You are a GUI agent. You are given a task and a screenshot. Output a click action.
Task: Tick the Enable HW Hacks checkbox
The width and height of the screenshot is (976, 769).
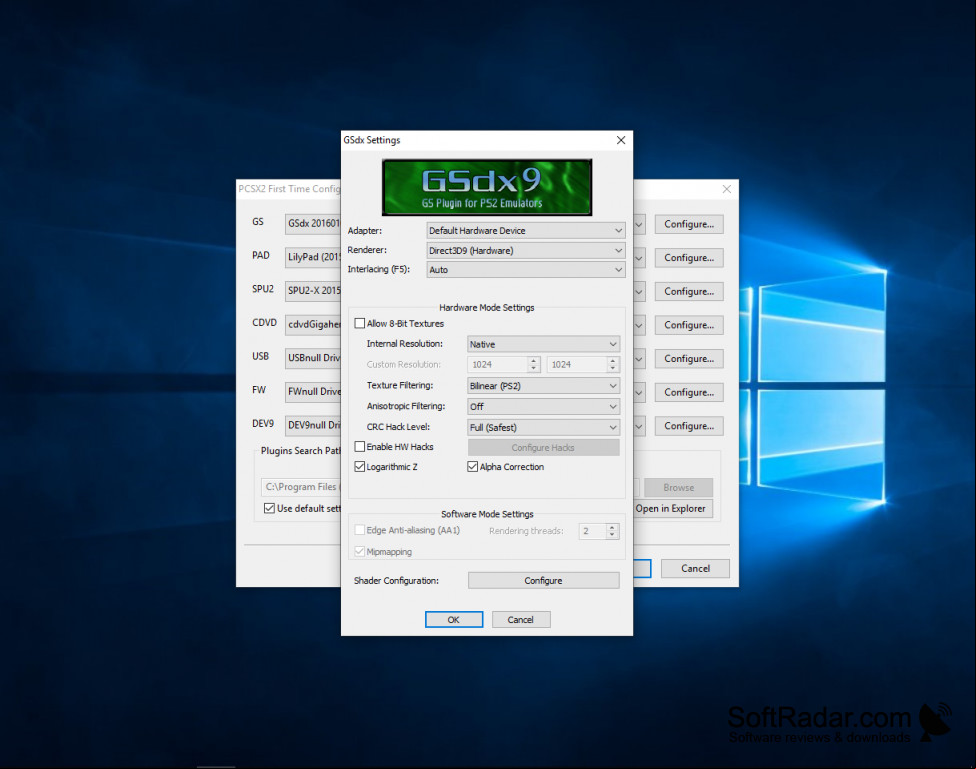pyautogui.click(x=360, y=446)
